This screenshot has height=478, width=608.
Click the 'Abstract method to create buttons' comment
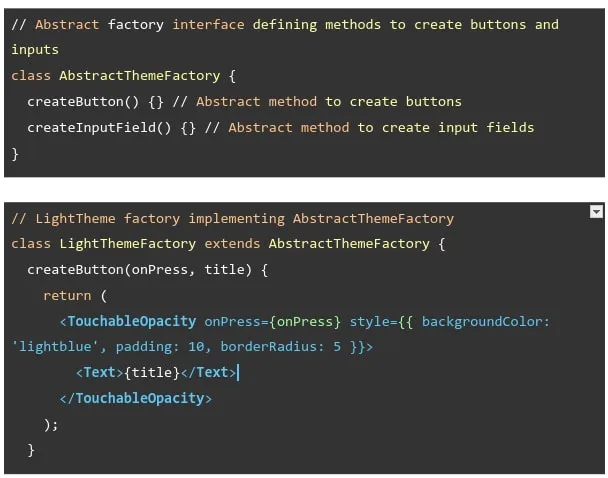click(328, 101)
